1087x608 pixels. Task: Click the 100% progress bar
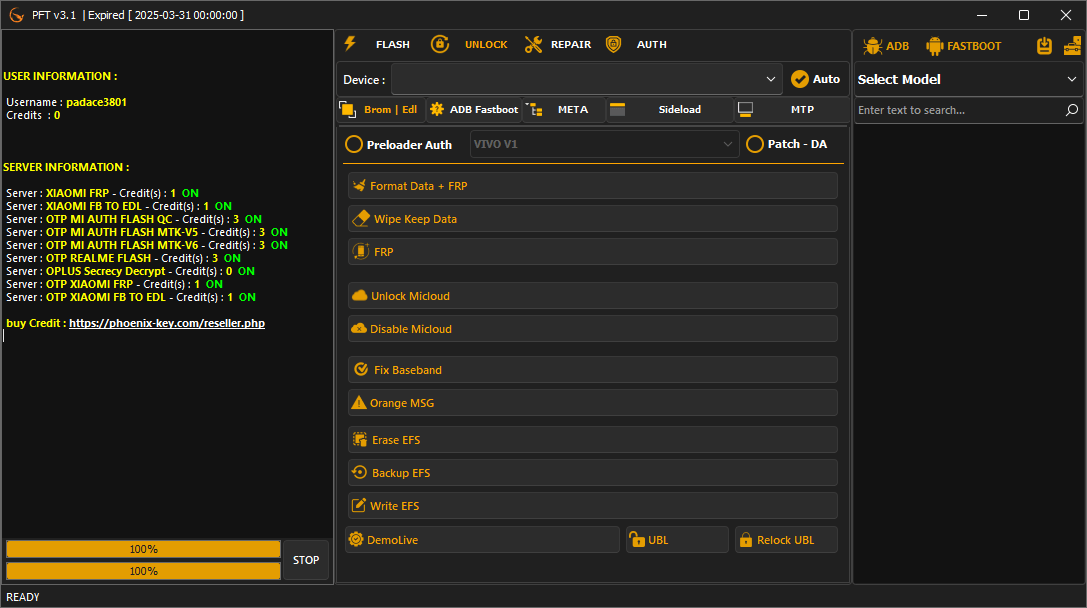point(143,548)
